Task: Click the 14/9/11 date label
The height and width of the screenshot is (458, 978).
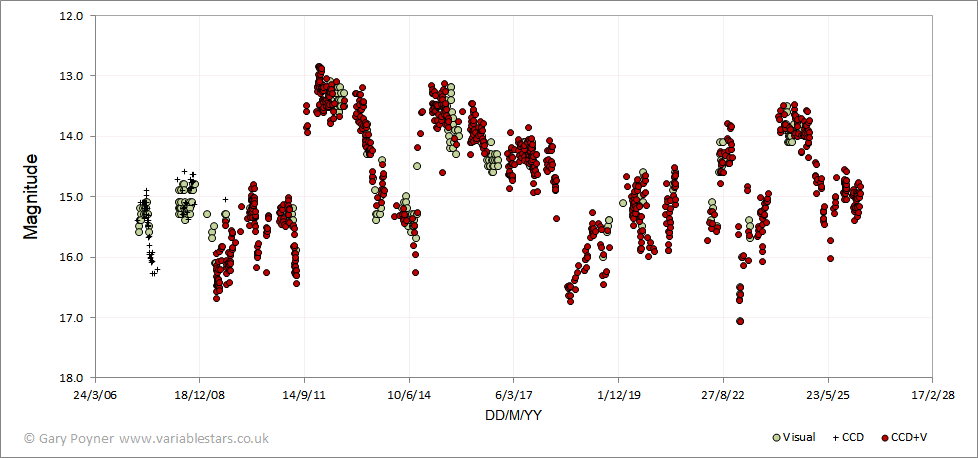Action: click(304, 395)
